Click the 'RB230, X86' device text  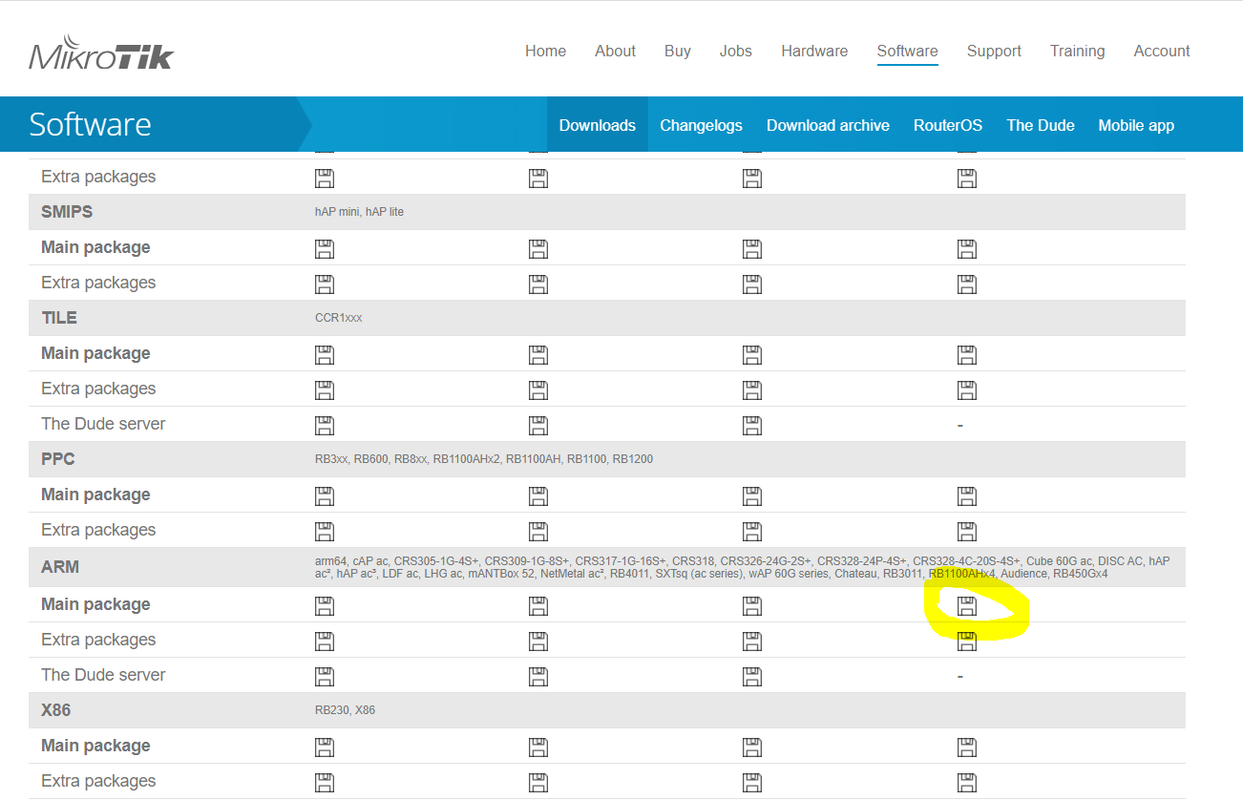click(x=345, y=710)
